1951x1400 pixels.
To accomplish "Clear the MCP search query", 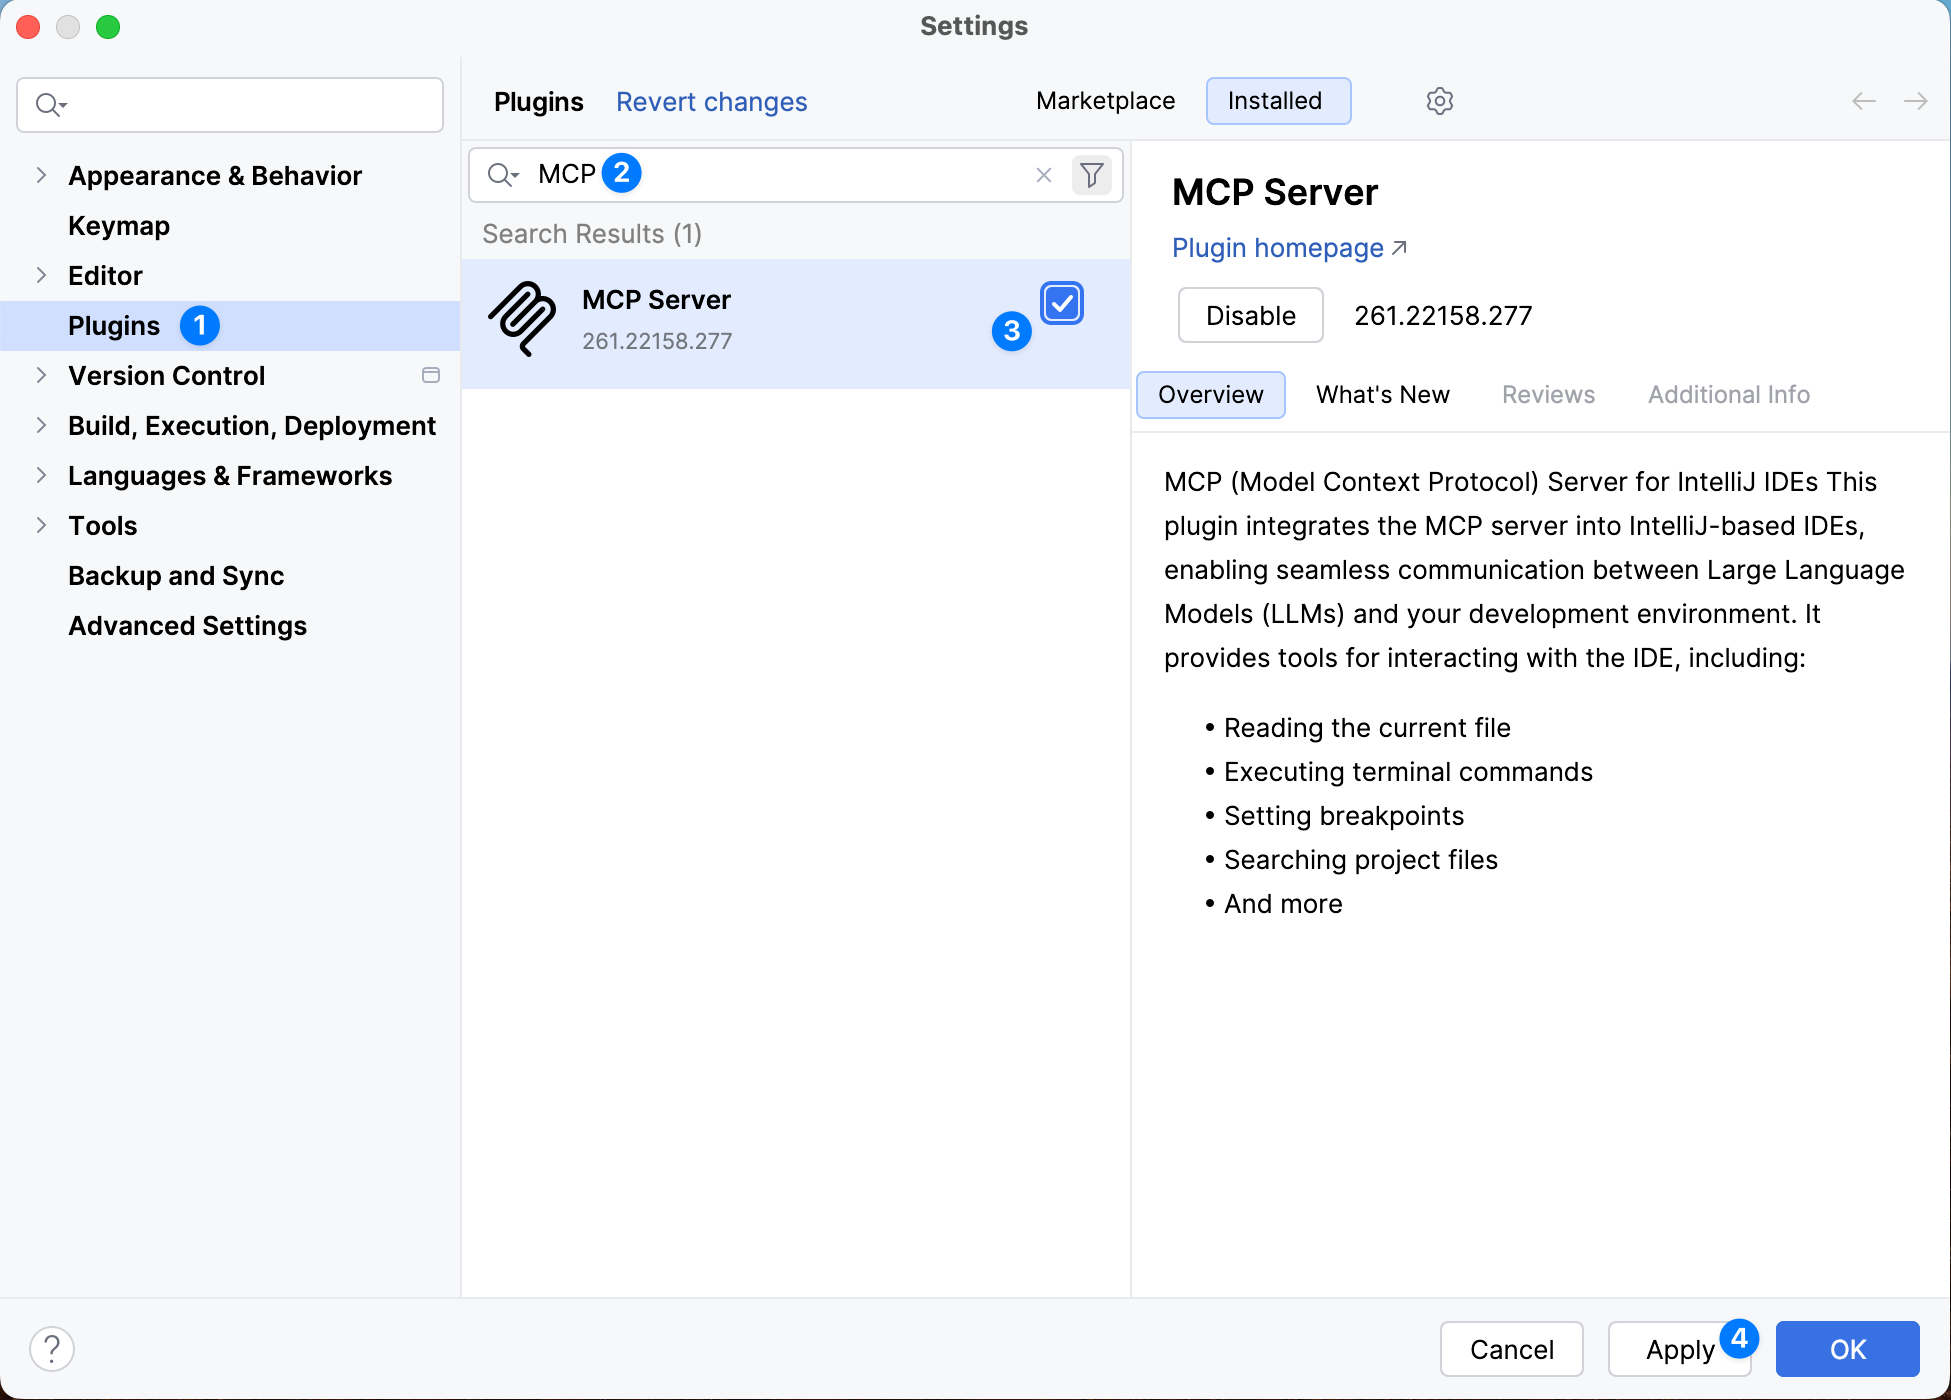I will pyautogui.click(x=1043, y=174).
